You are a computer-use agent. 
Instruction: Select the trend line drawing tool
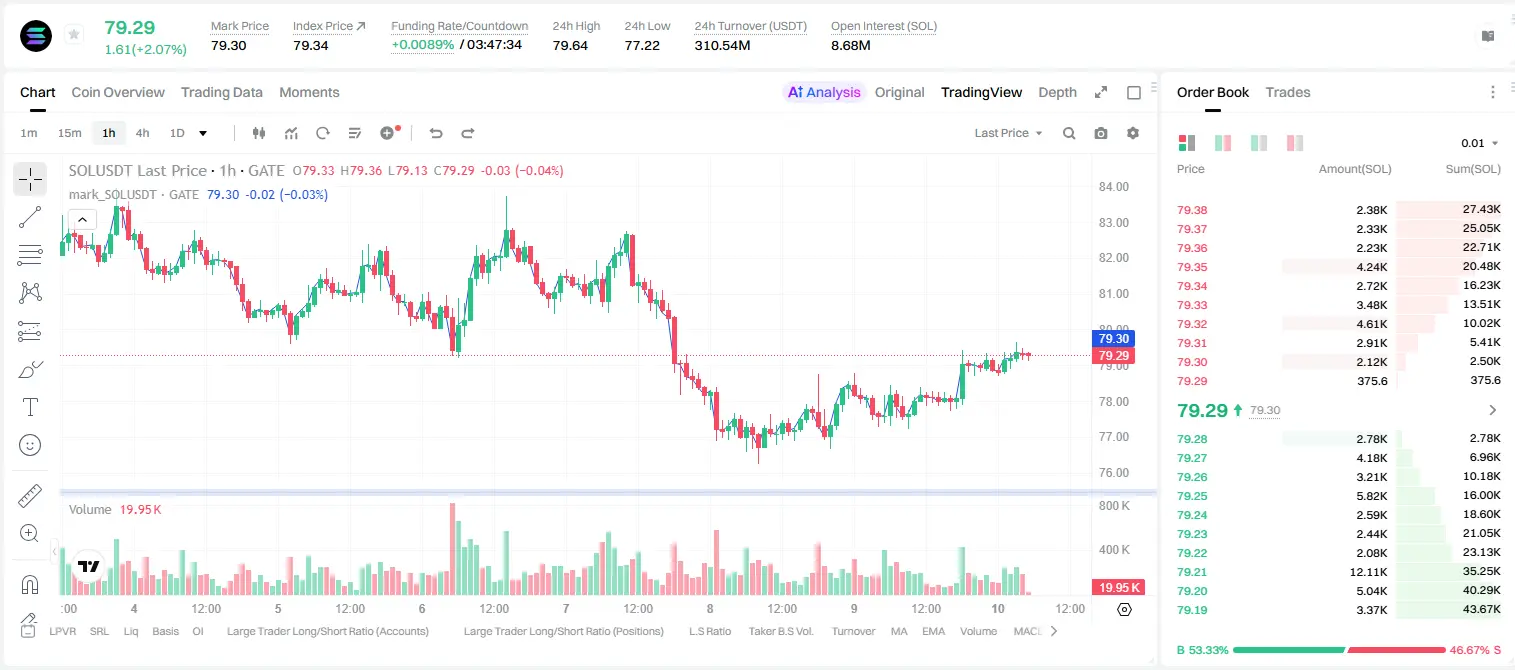30,217
